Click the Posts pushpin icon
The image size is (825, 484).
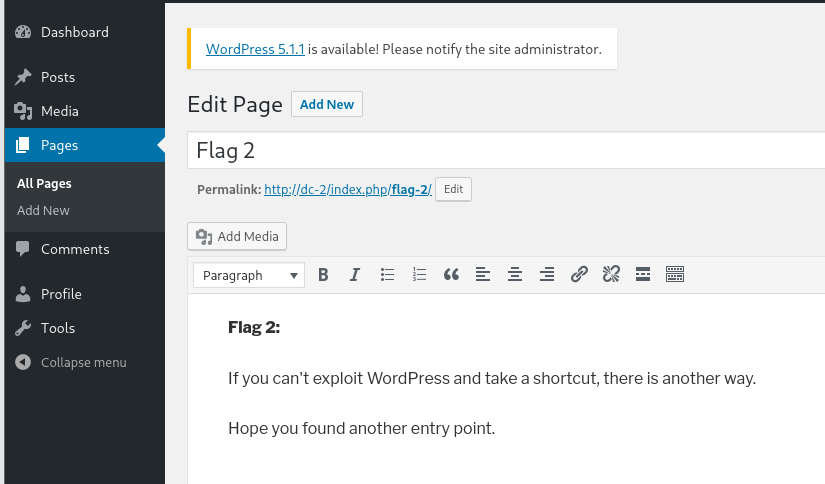coord(23,77)
